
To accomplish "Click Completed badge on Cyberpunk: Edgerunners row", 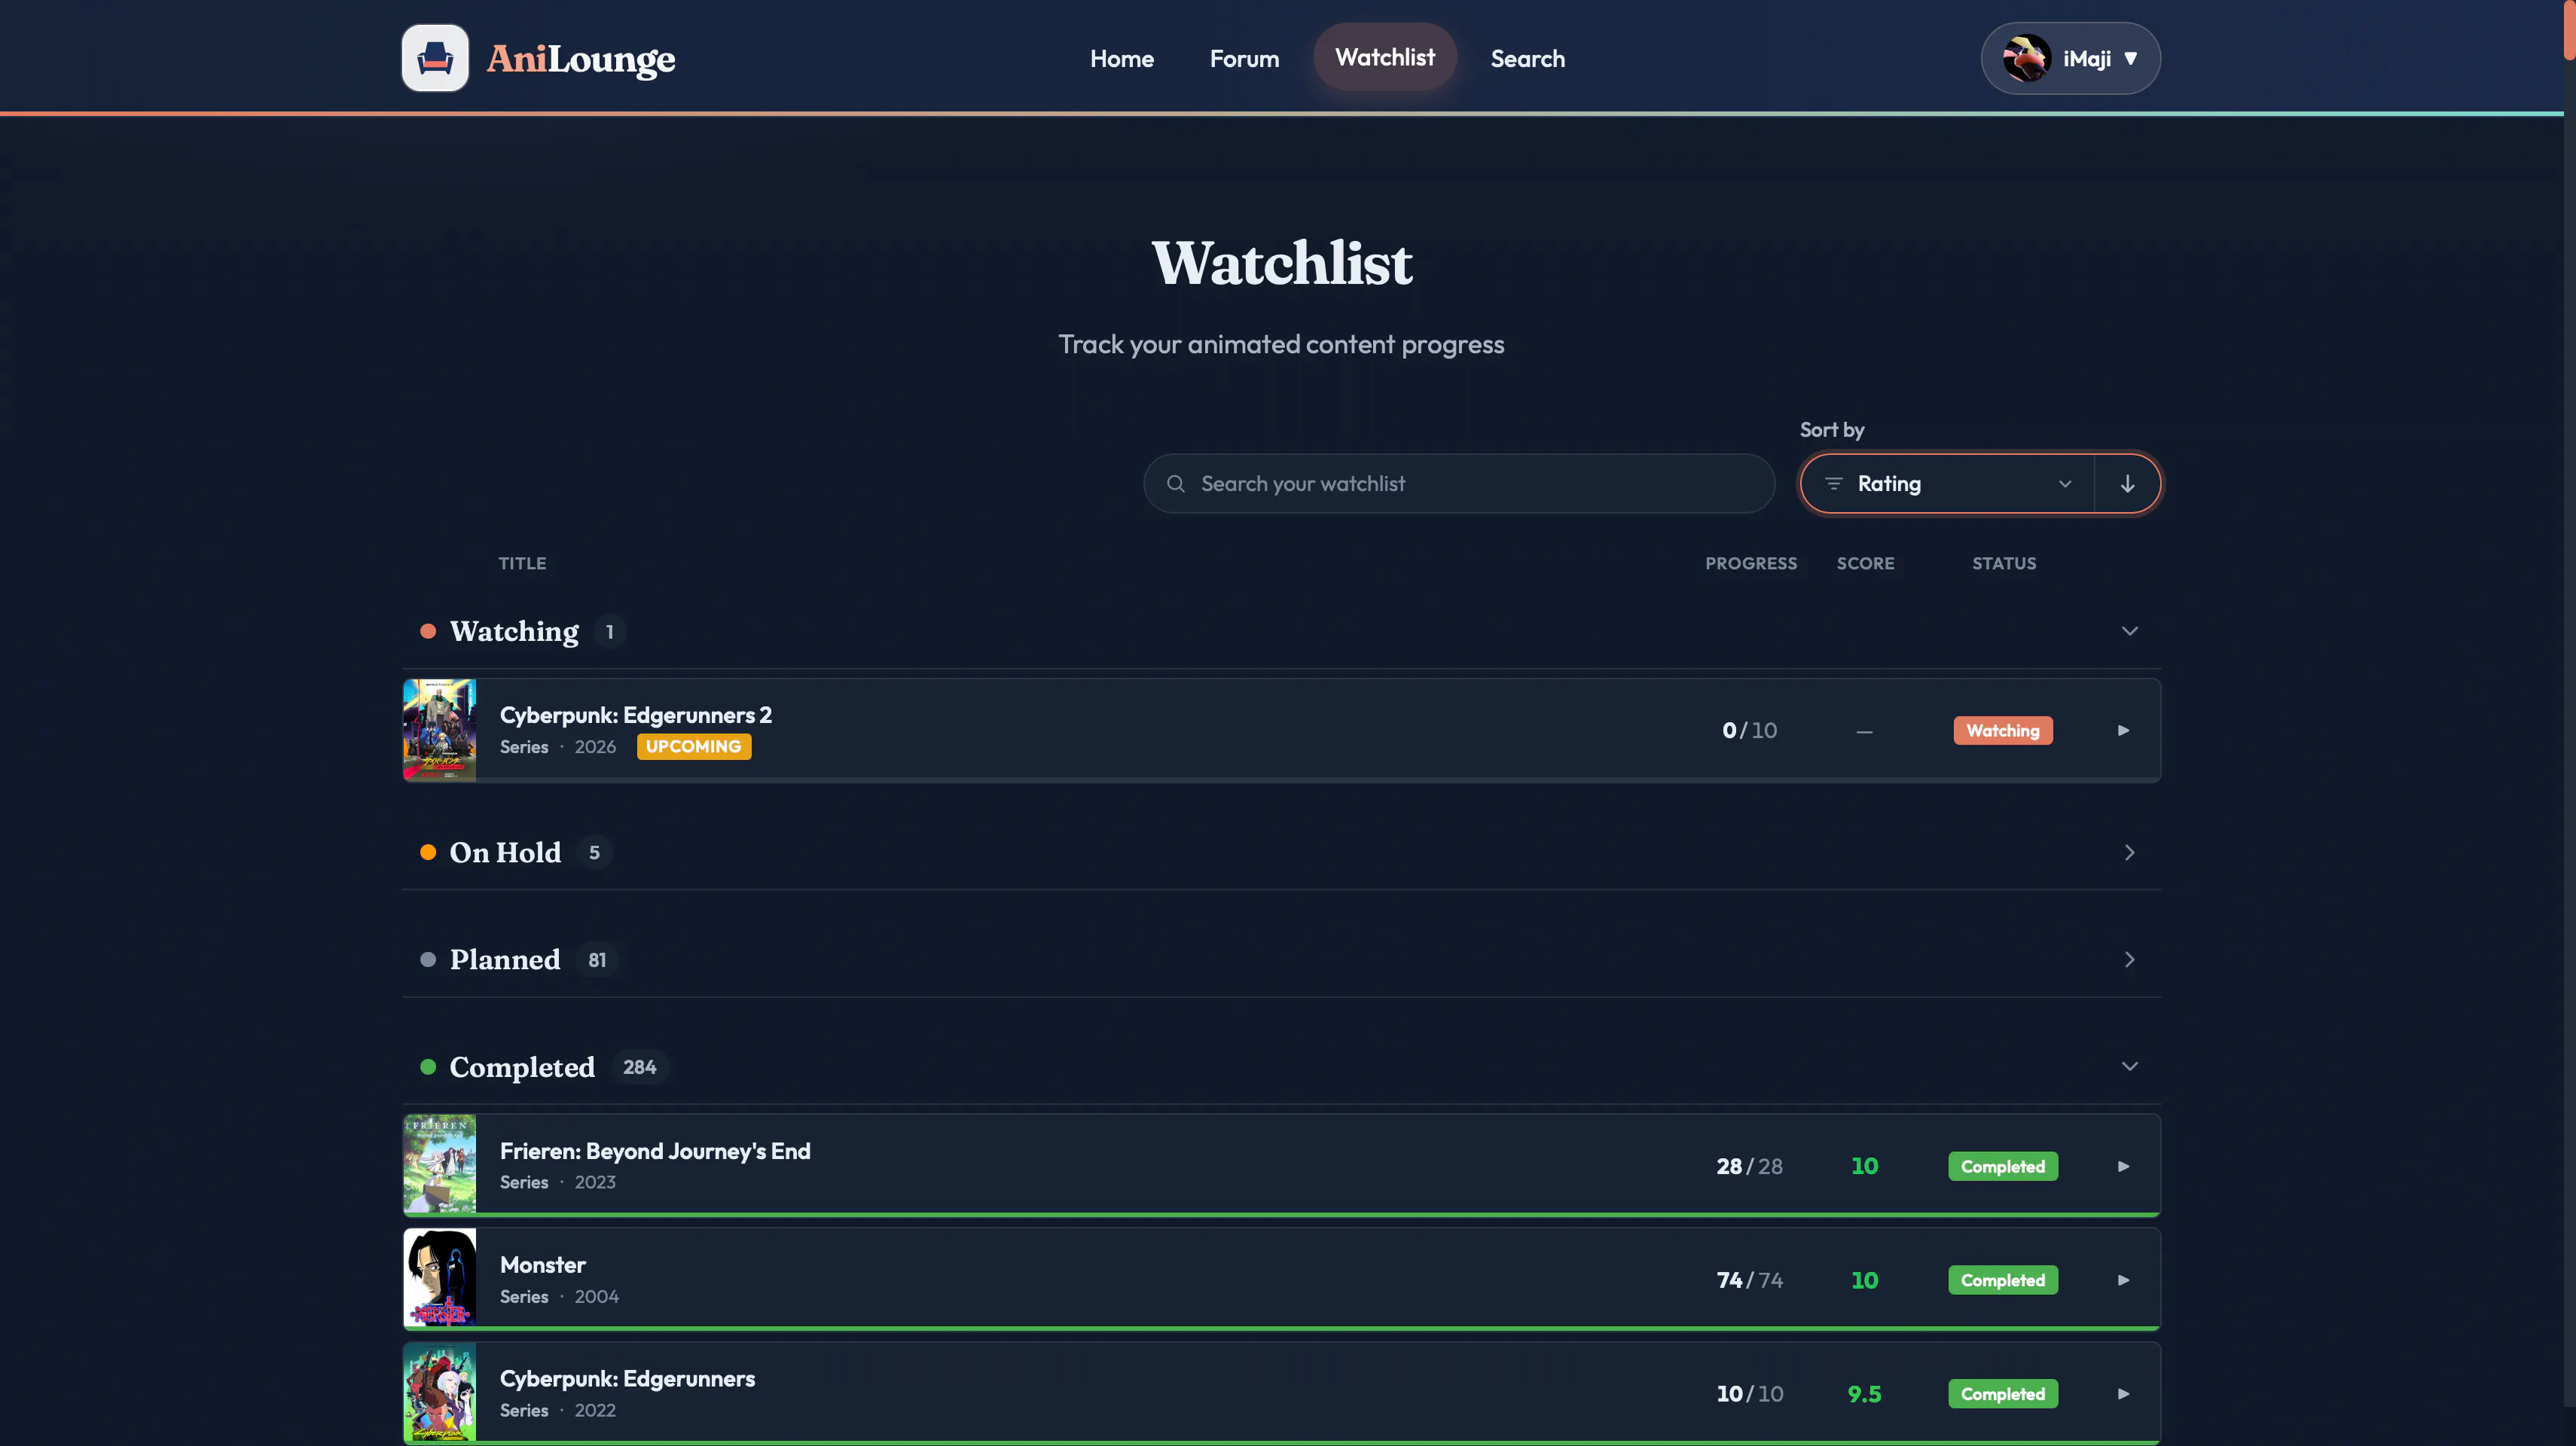I will [2002, 1394].
